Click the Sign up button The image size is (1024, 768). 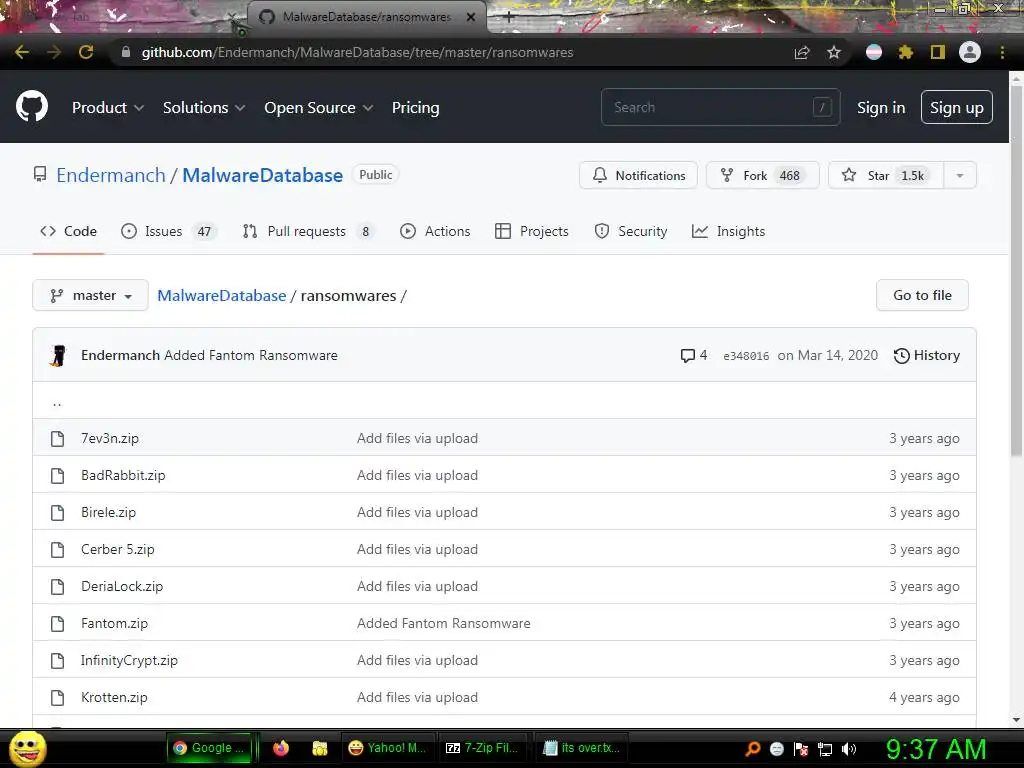[x=957, y=108]
